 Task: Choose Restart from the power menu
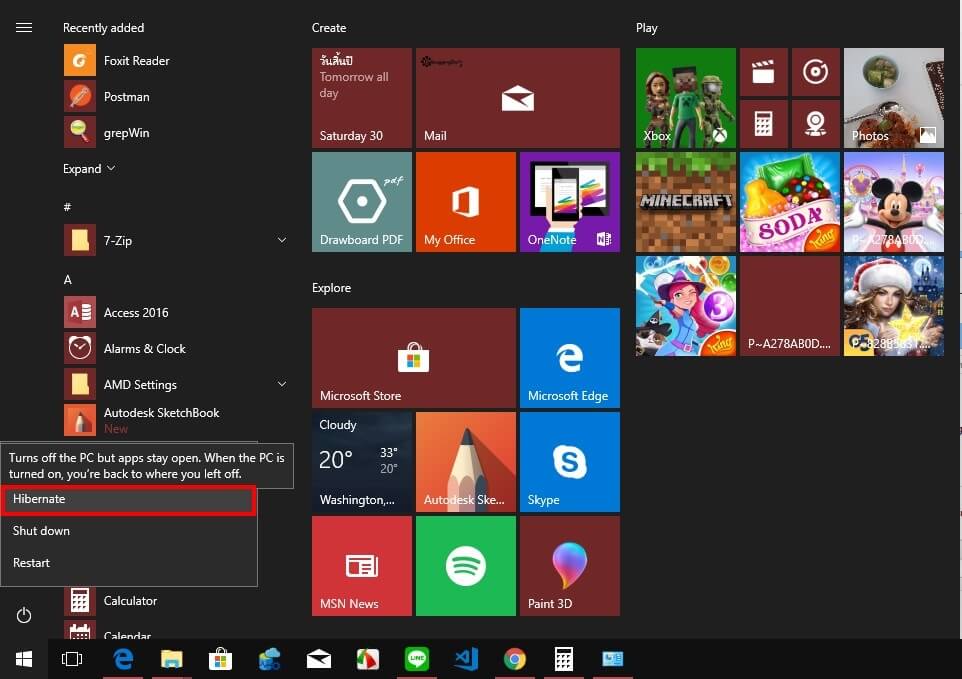pyautogui.click(x=129, y=563)
